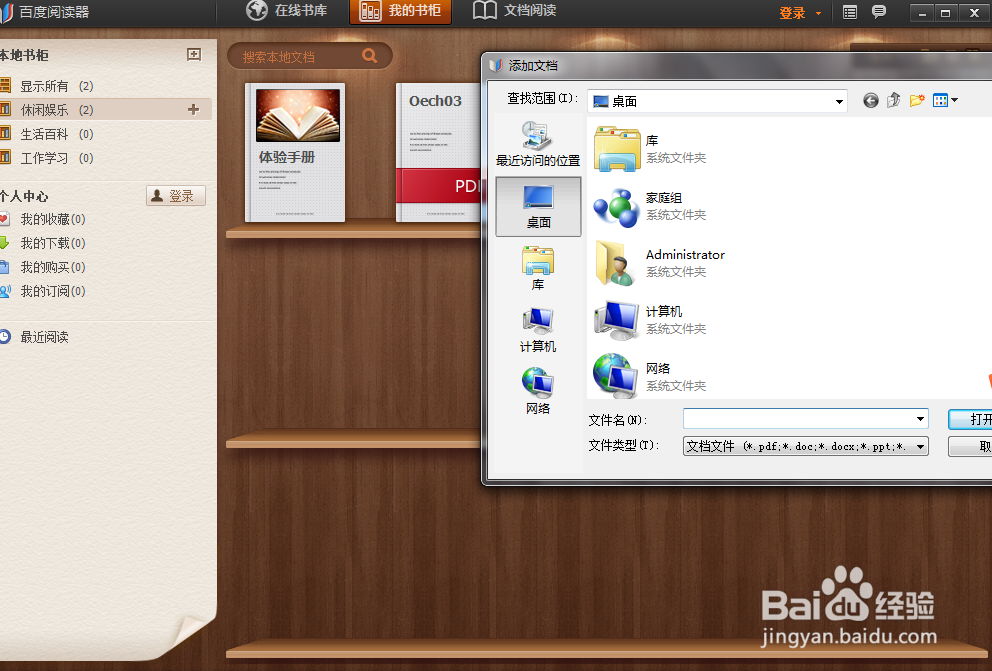Viewport: 992px width, 671px height.
Task: Select the 计算机 system folder in the file list
Action: pos(651,320)
